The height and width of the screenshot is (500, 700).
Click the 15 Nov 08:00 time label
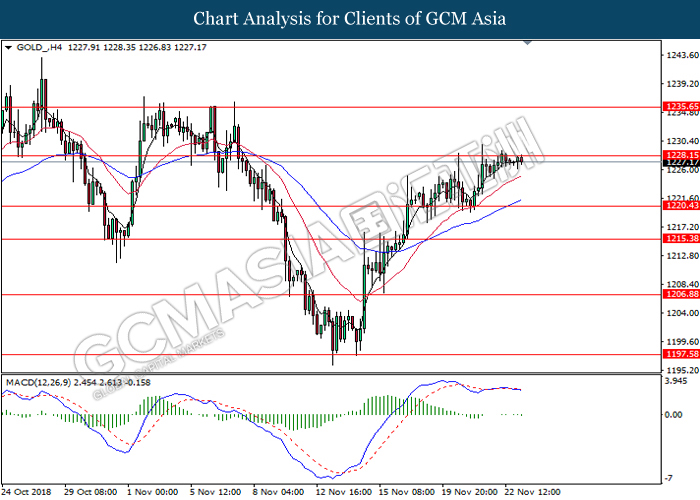coord(407,492)
